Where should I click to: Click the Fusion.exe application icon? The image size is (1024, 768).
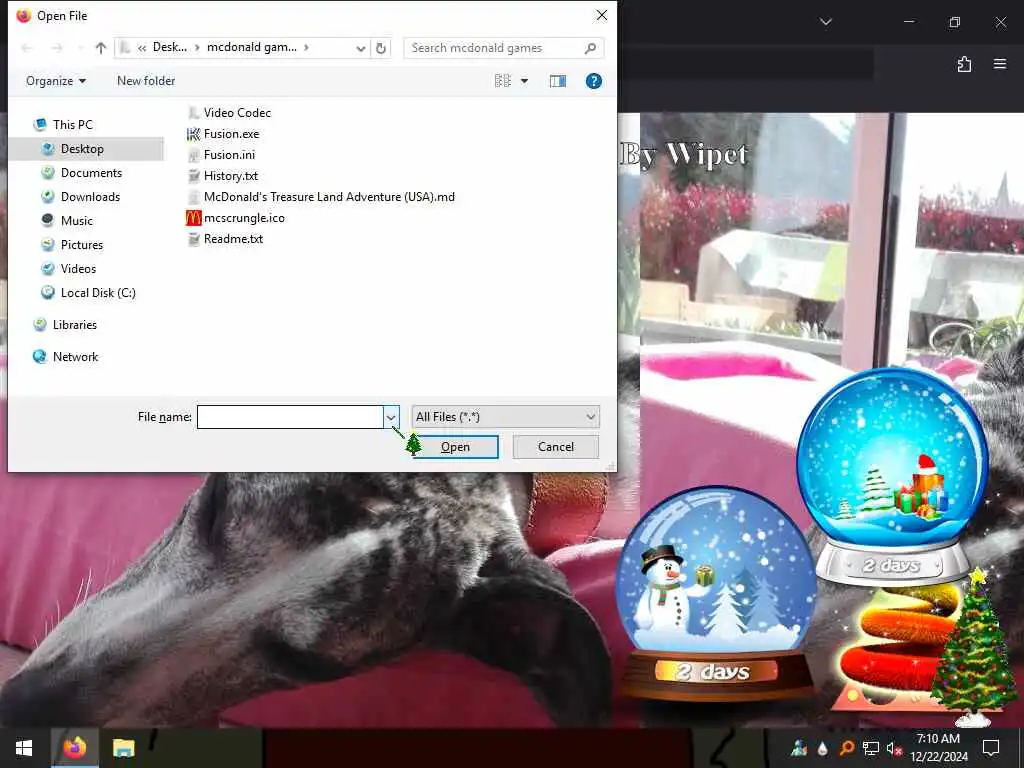193,134
